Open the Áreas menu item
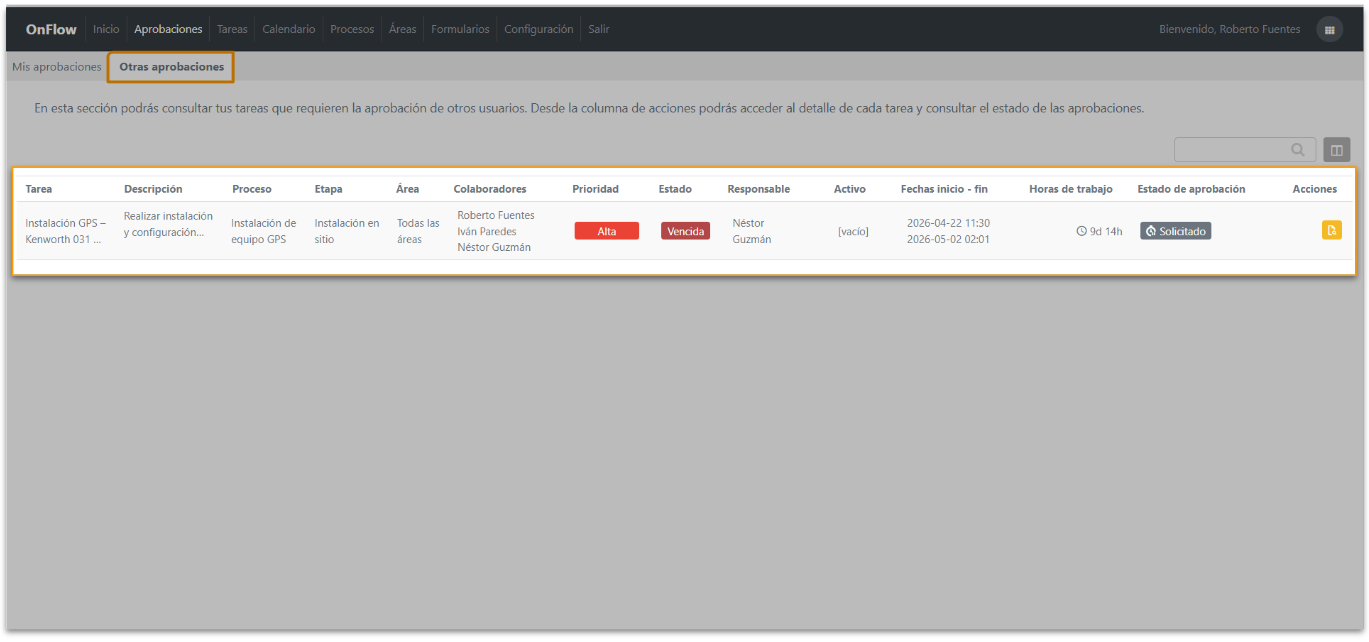Screen dimensions: 1369x642 [402, 29]
